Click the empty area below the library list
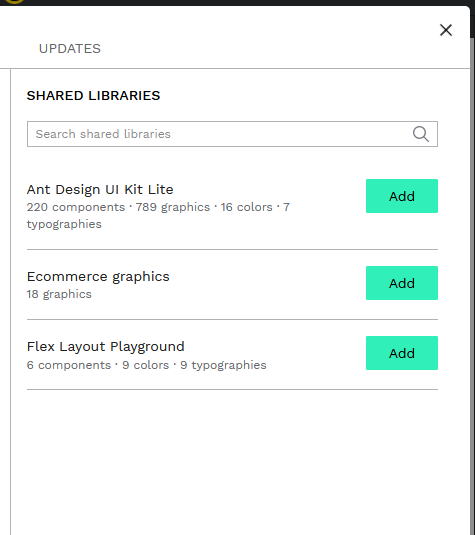475x535 pixels. click(232, 462)
